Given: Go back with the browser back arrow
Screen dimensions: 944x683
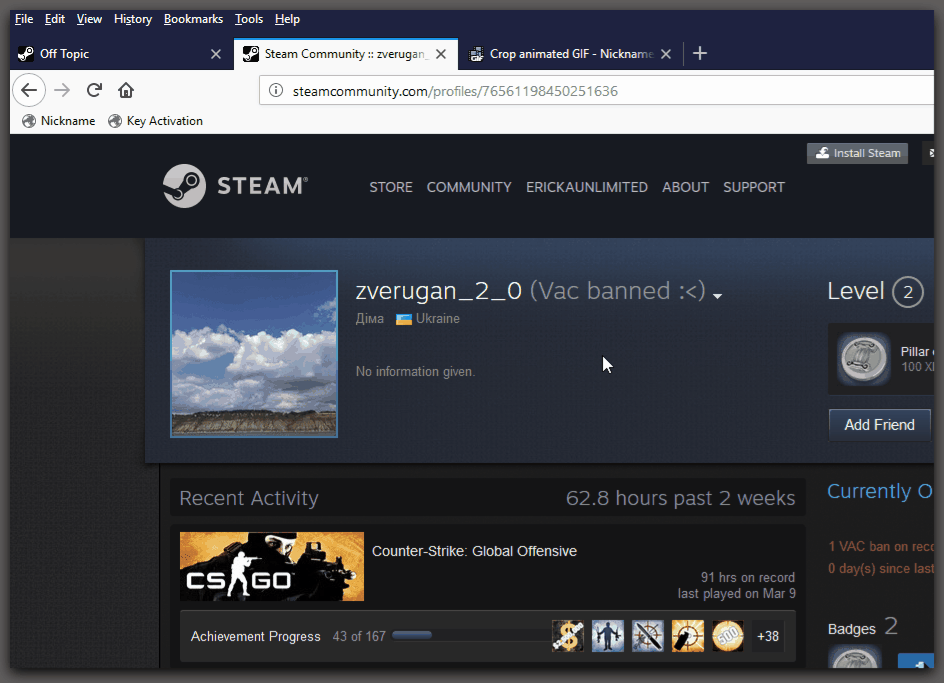Looking at the screenshot, I should point(29,90).
